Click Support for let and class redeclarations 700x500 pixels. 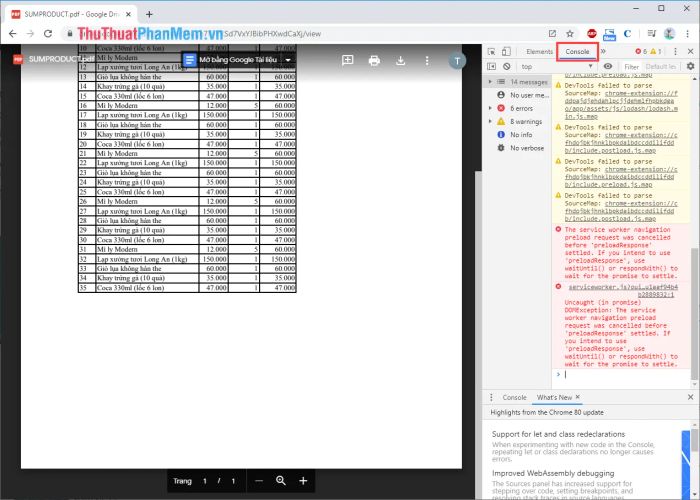[558, 434]
